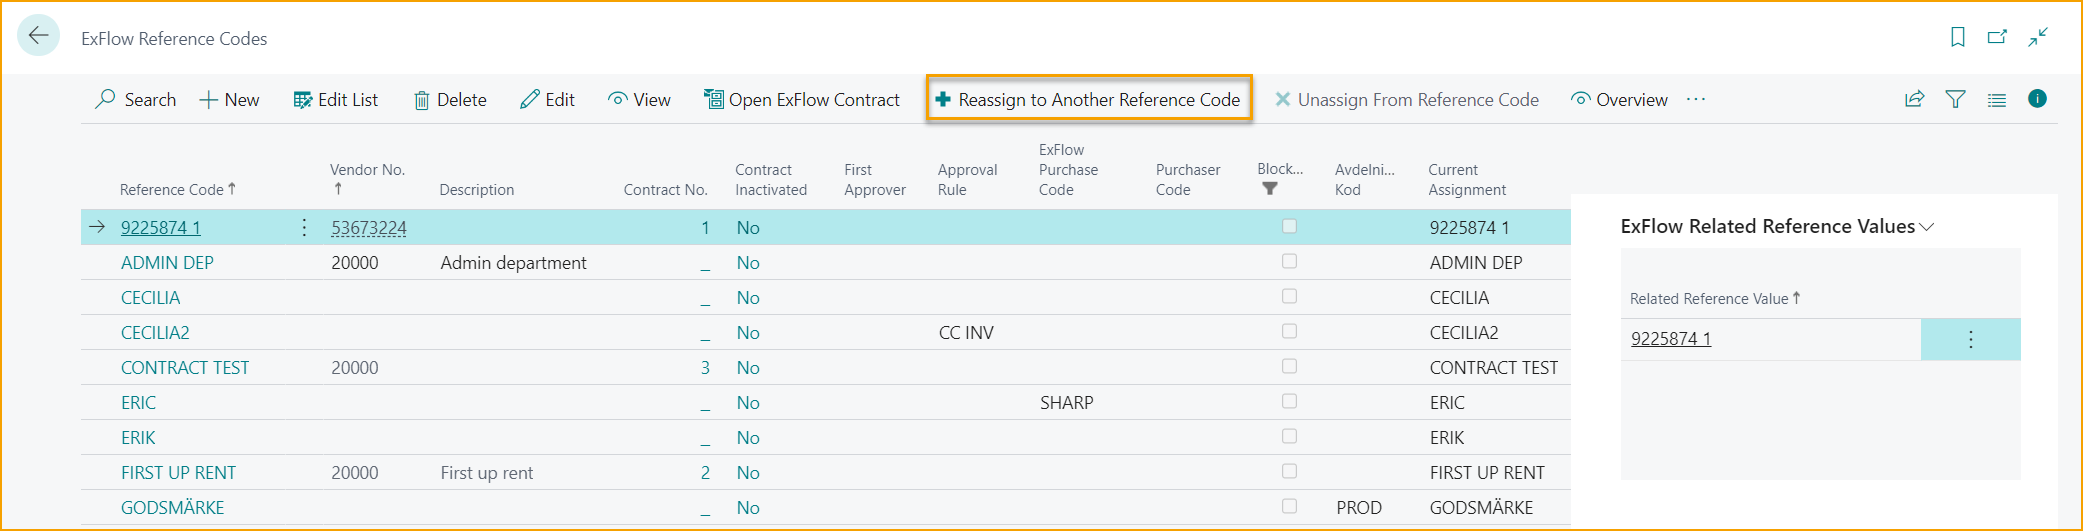Create a New reference code
This screenshot has width=2083, height=531.
pyautogui.click(x=229, y=99)
